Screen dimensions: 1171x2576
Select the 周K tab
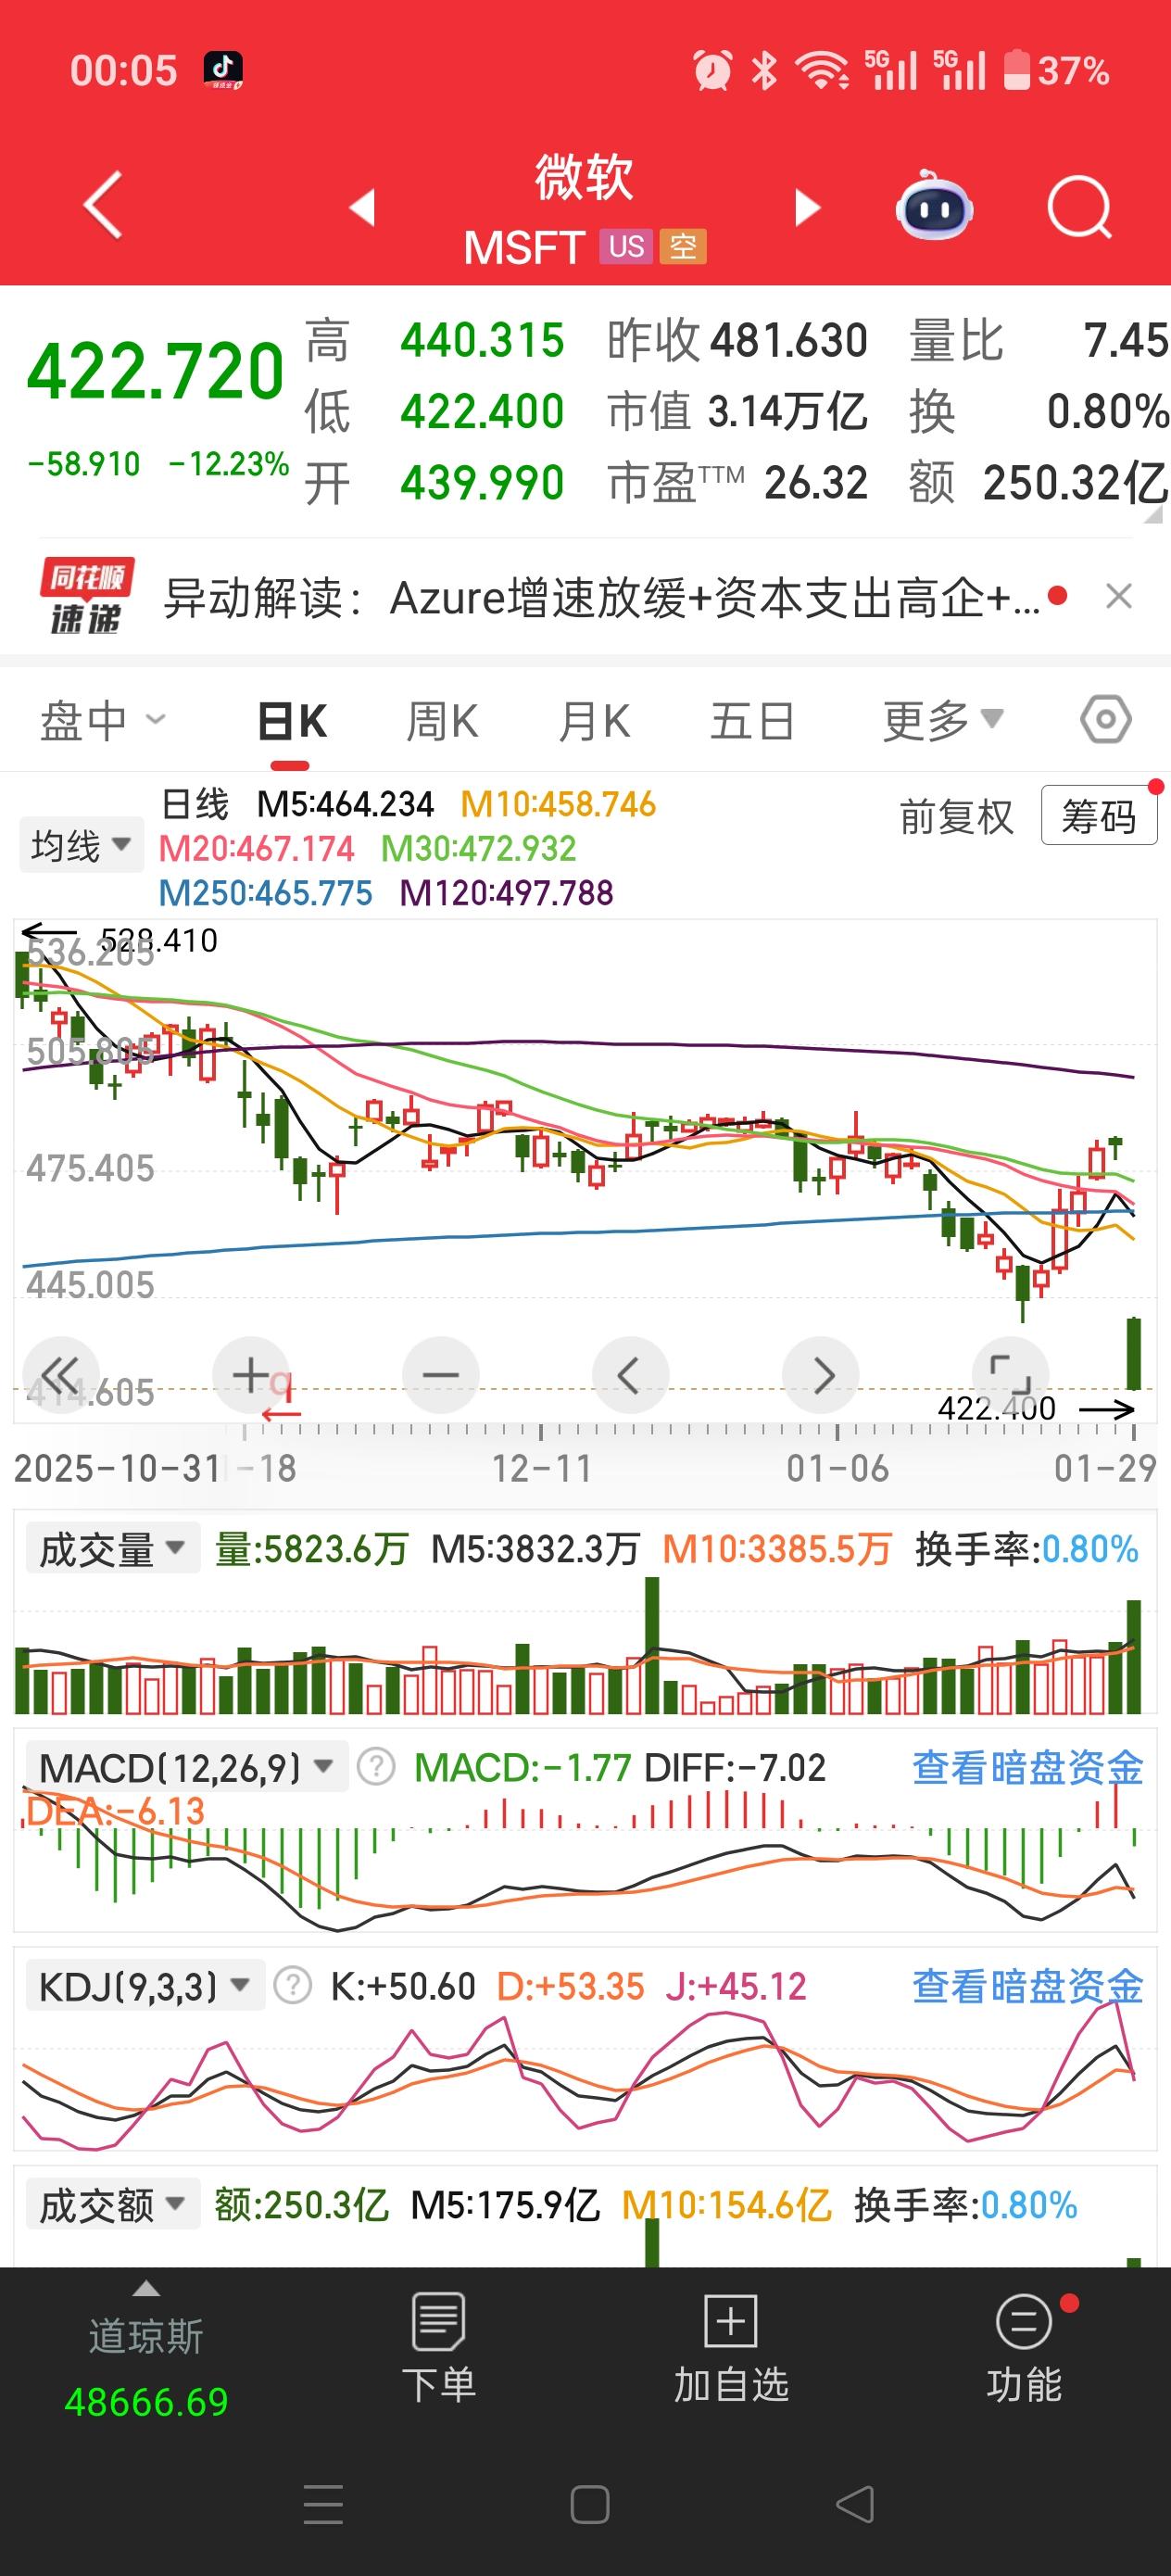(442, 721)
